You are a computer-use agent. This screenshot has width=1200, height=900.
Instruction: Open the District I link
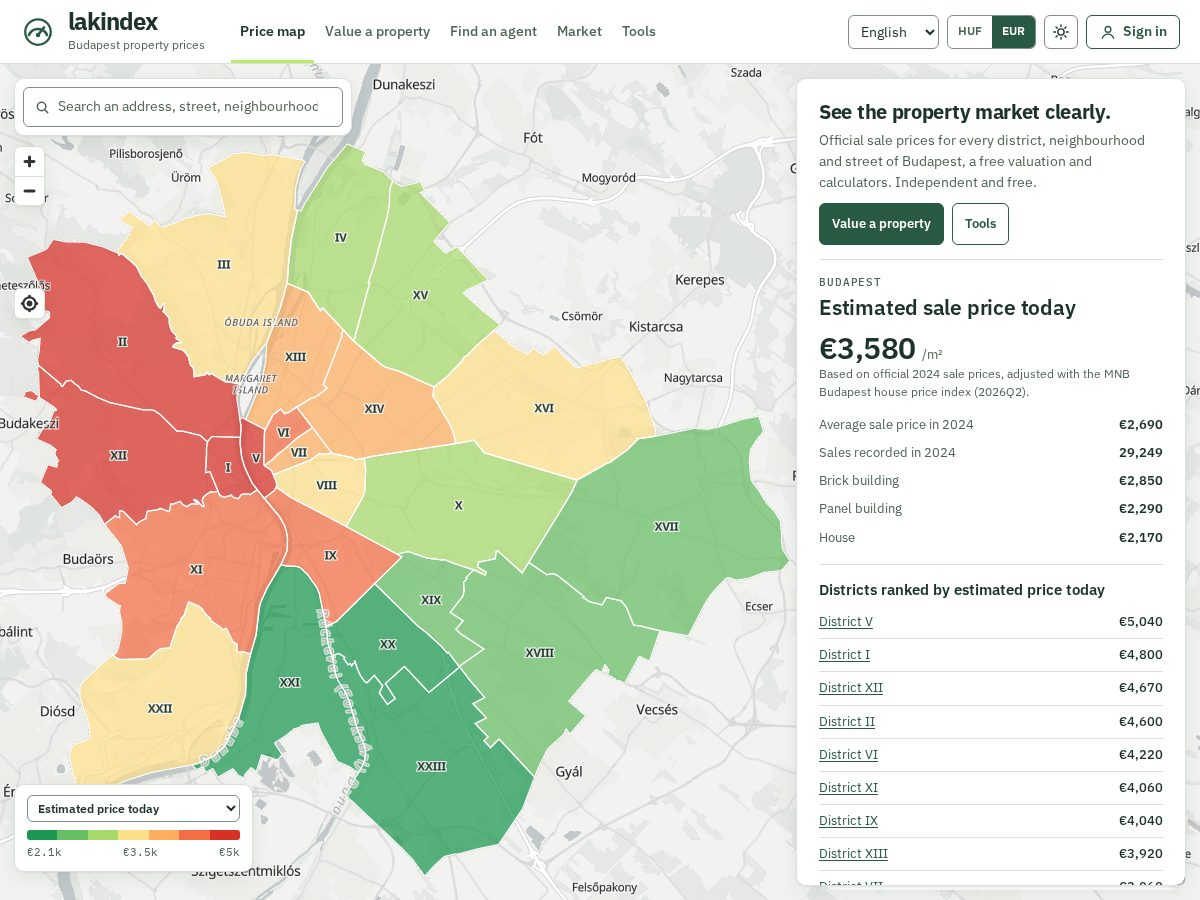[844, 655]
